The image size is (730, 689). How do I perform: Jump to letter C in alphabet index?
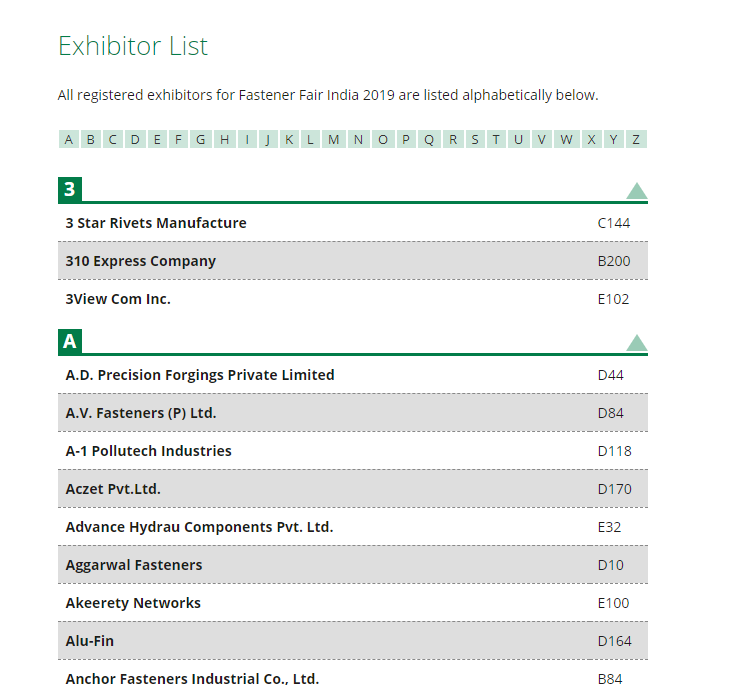point(113,139)
